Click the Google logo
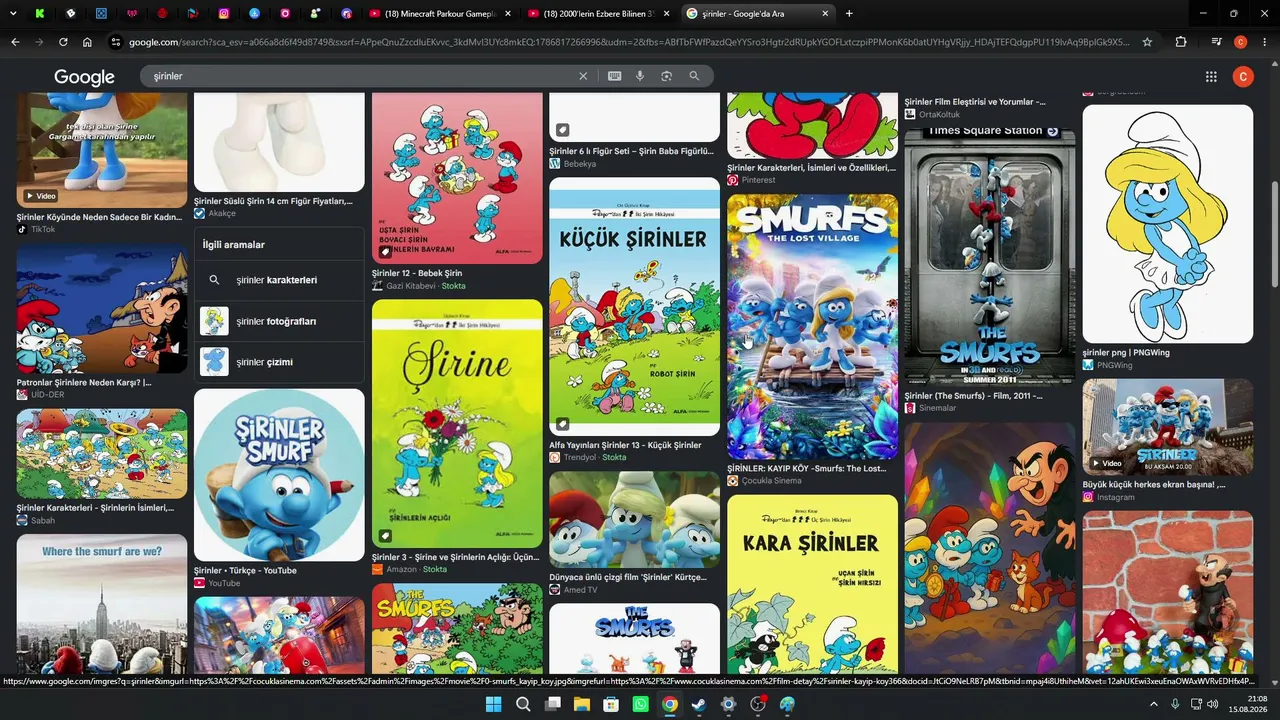The width and height of the screenshot is (1280, 720). [84, 77]
